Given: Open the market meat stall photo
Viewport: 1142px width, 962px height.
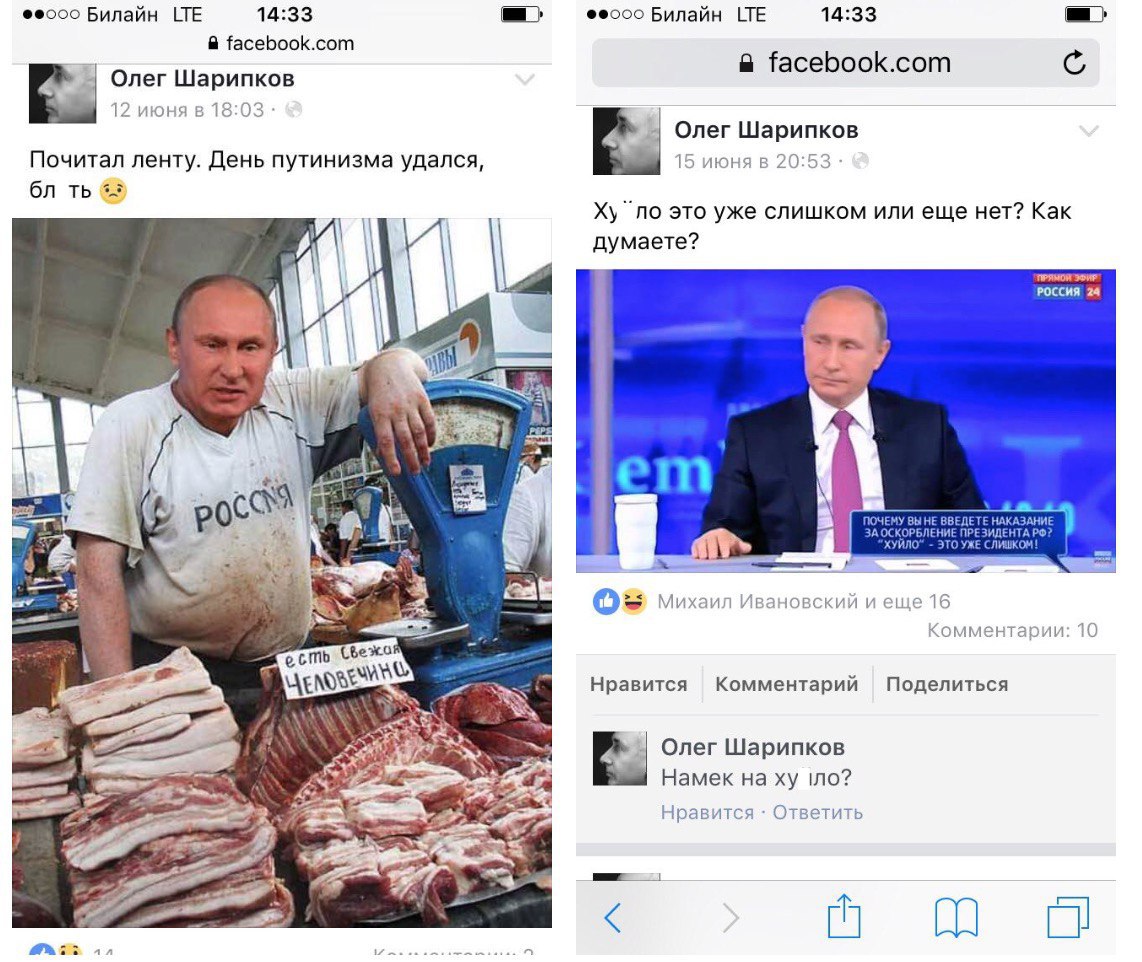Looking at the screenshot, I should tap(282, 572).
